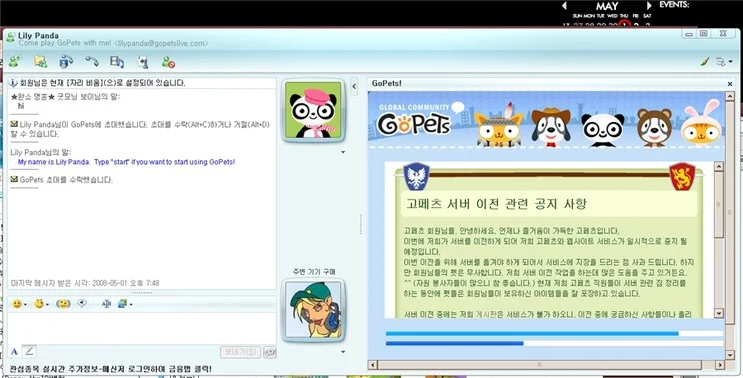Click Lily Panda's "Type start" message
The image size is (743, 378).
127,162
